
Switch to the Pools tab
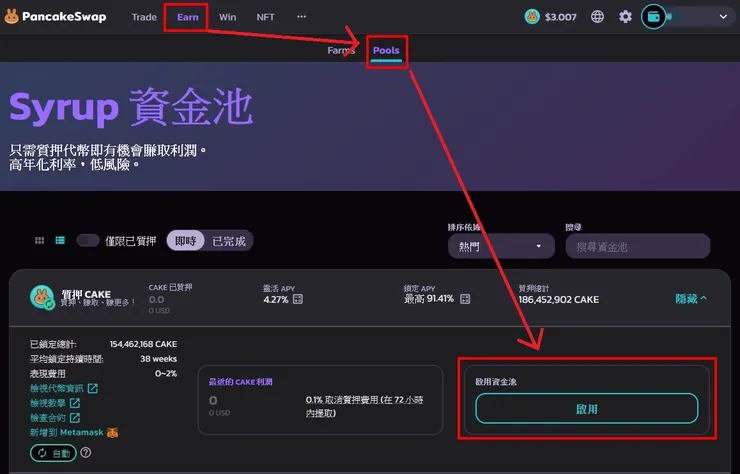[x=386, y=50]
